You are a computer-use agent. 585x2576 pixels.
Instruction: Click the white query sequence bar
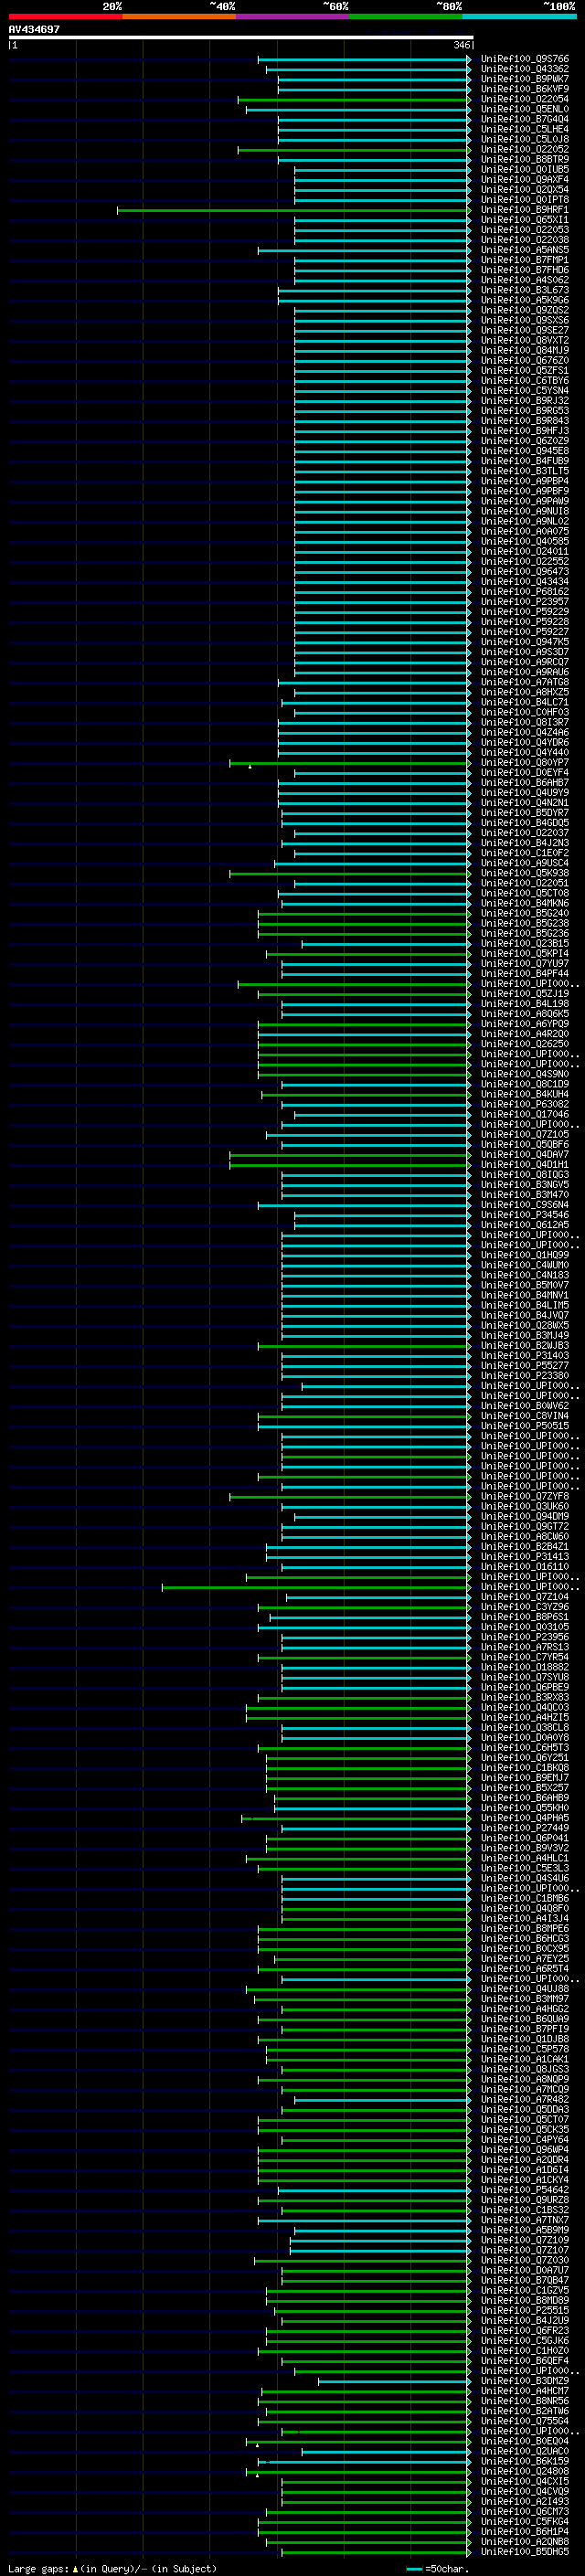click(241, 37)
